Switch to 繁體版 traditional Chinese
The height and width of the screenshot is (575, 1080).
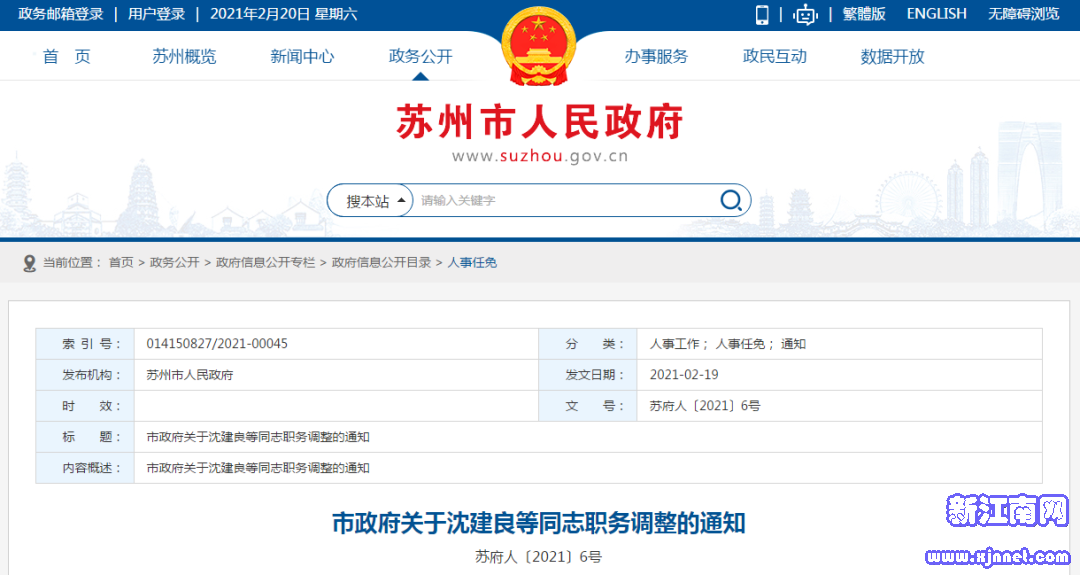[x=864, y=14]
